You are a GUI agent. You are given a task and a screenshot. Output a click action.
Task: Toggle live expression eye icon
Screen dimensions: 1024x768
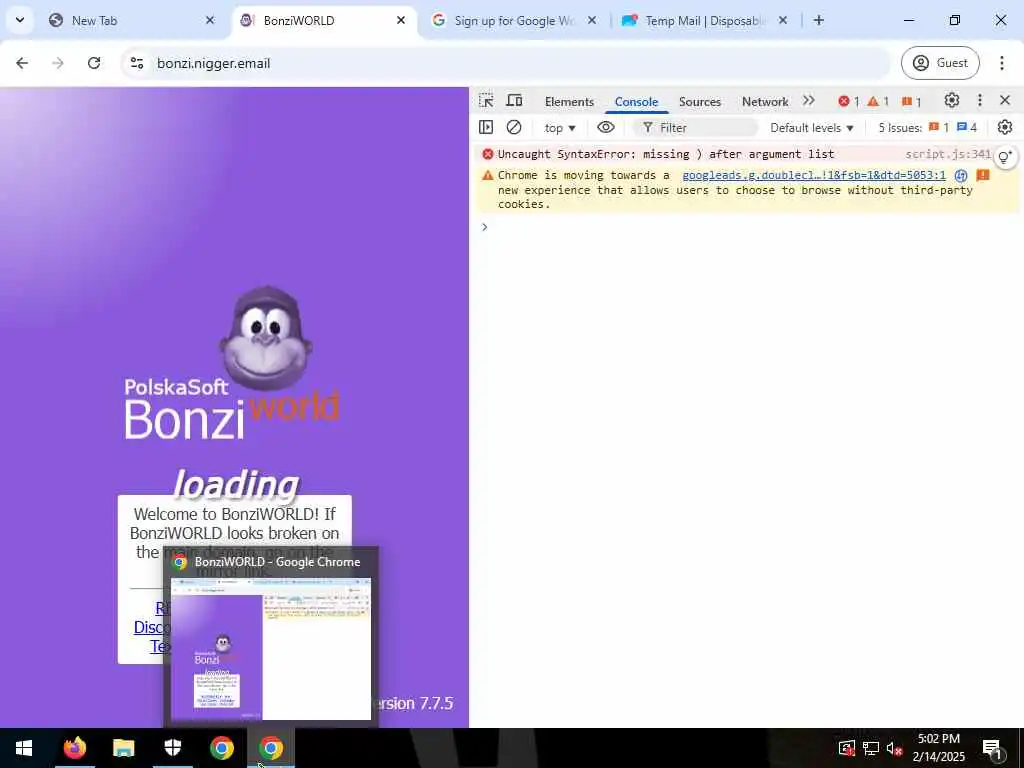coord(606,127)
